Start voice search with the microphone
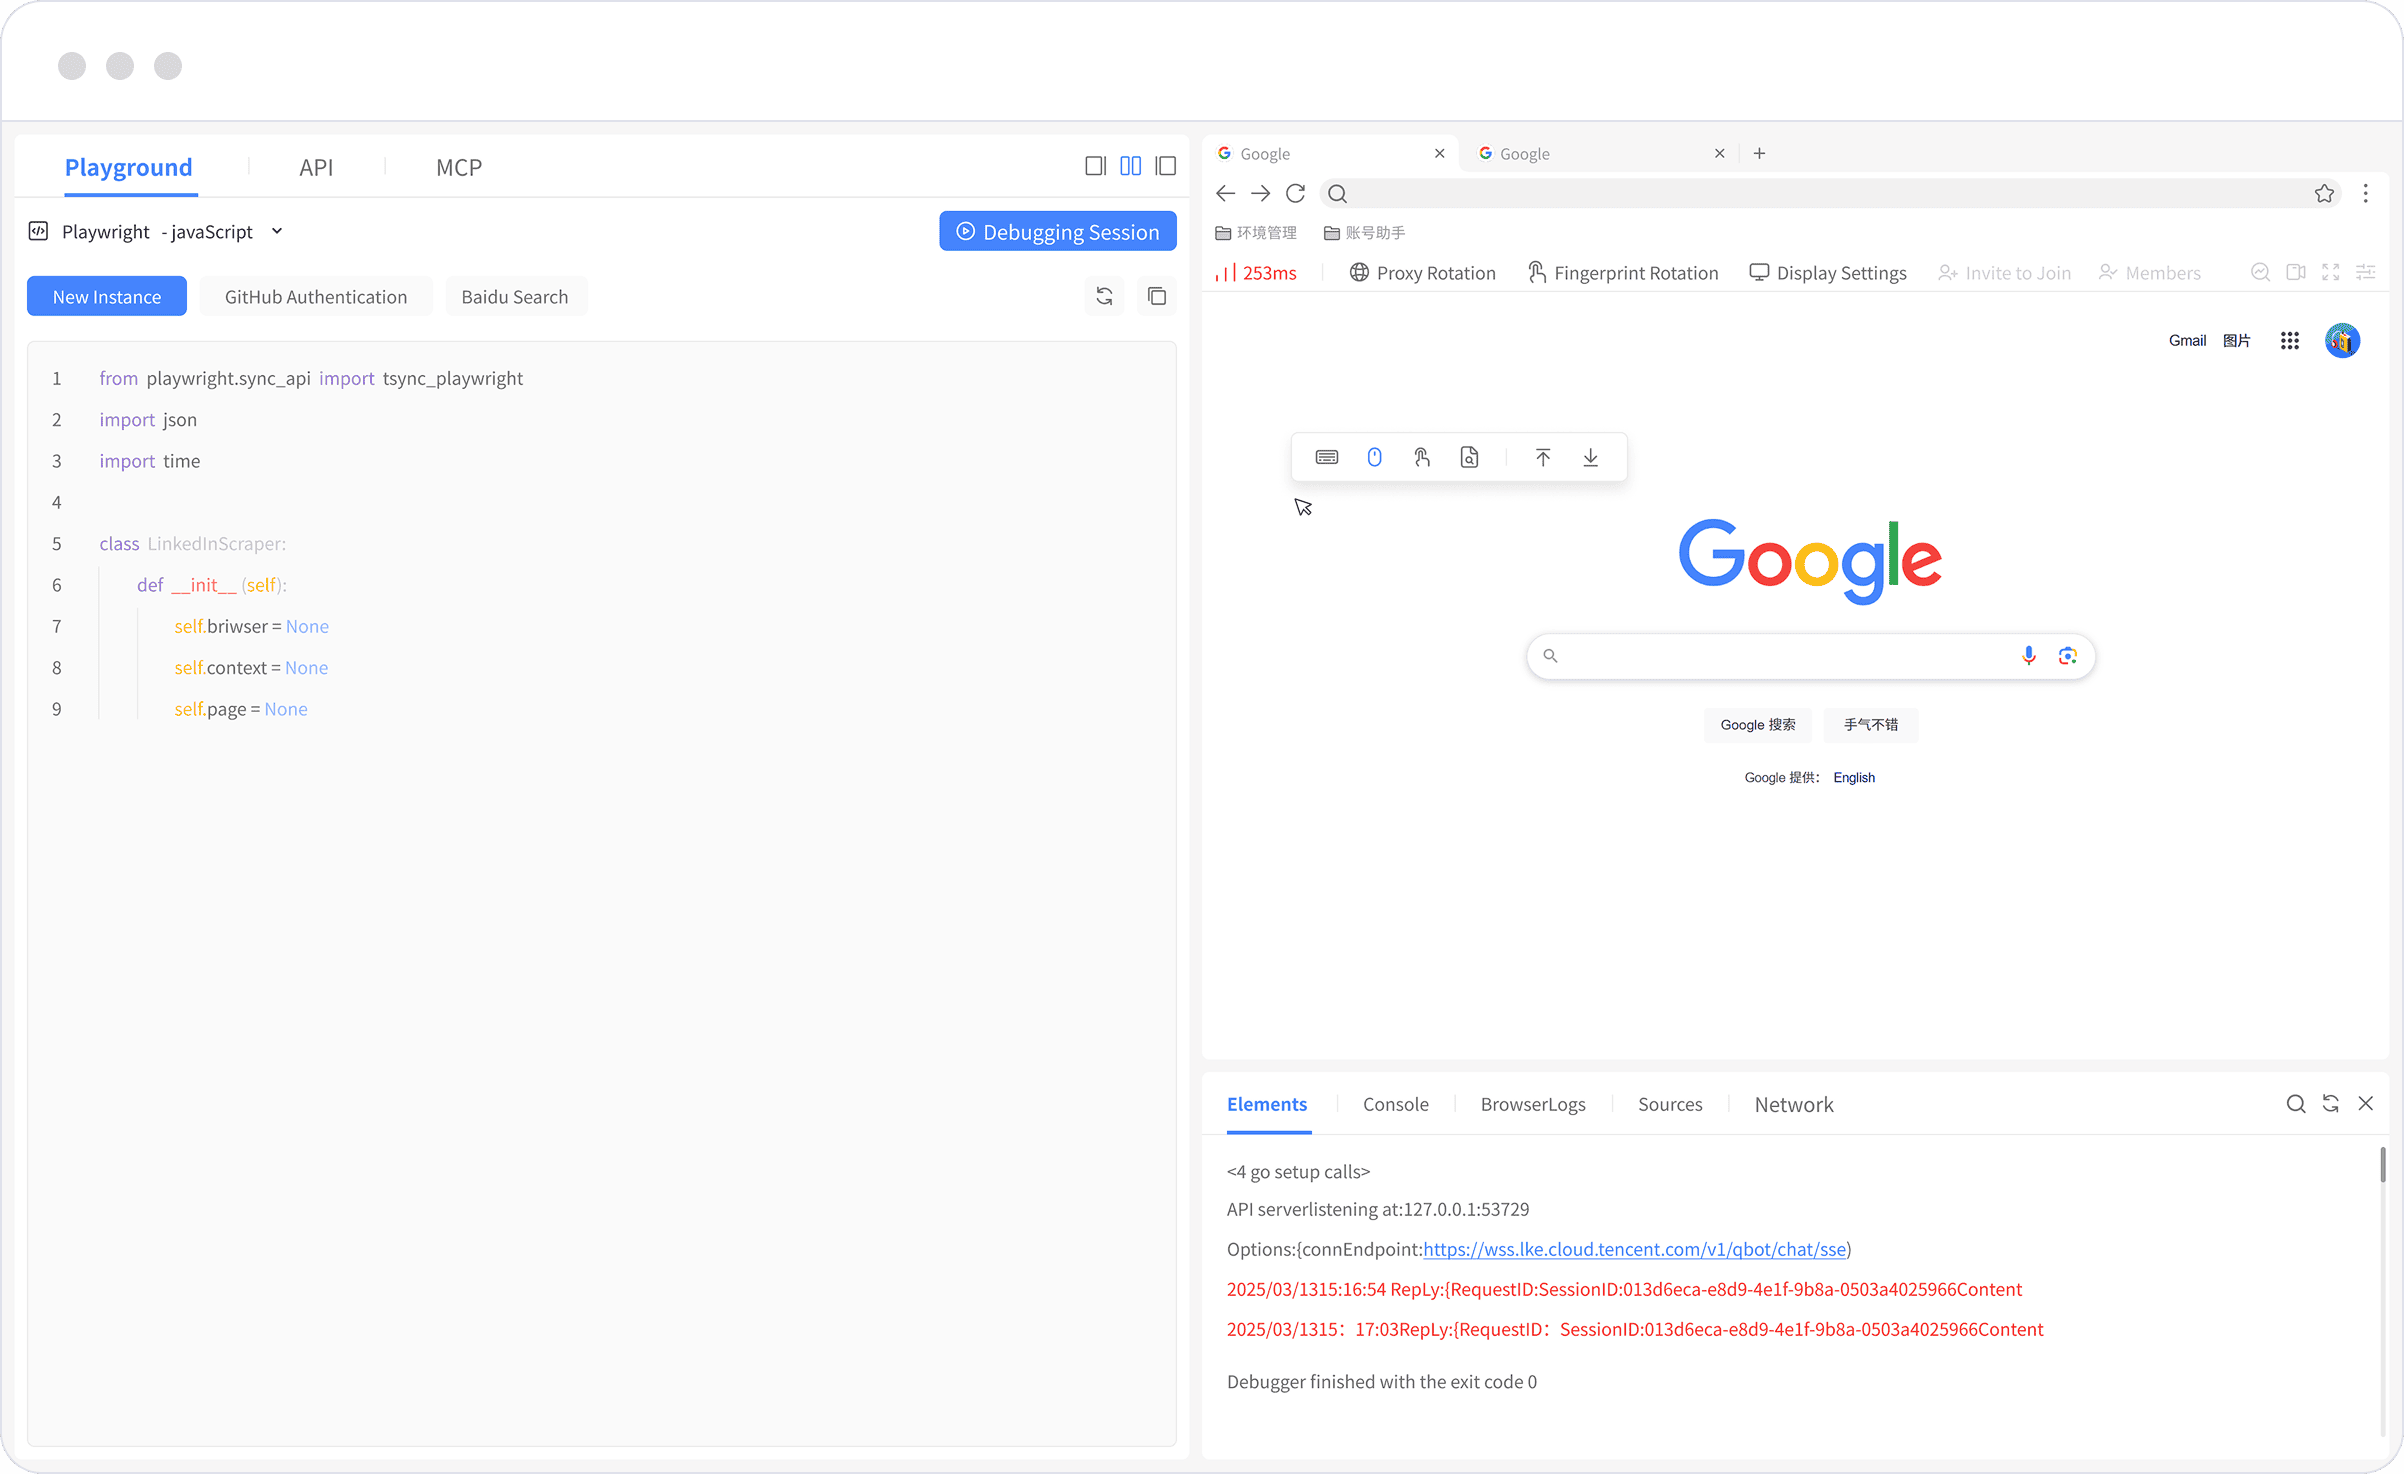2404x1474 pixels. click(x=2029, y=656)
